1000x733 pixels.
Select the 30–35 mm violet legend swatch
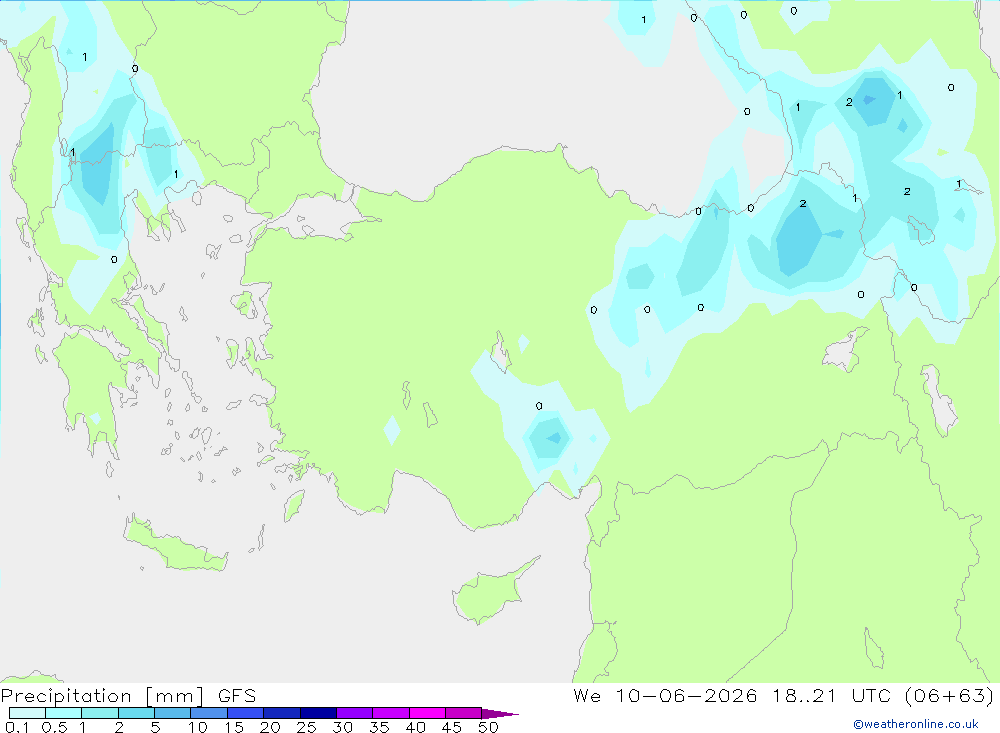354,713
